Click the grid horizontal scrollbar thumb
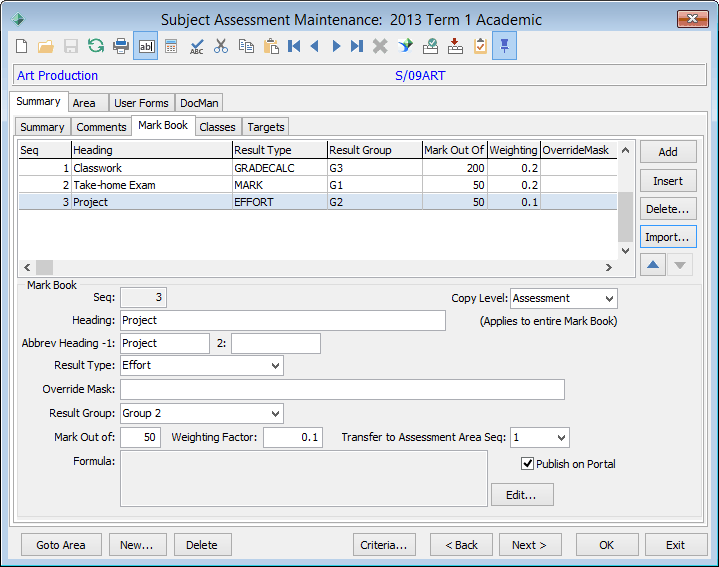719x567 pixels. point(44,267)
